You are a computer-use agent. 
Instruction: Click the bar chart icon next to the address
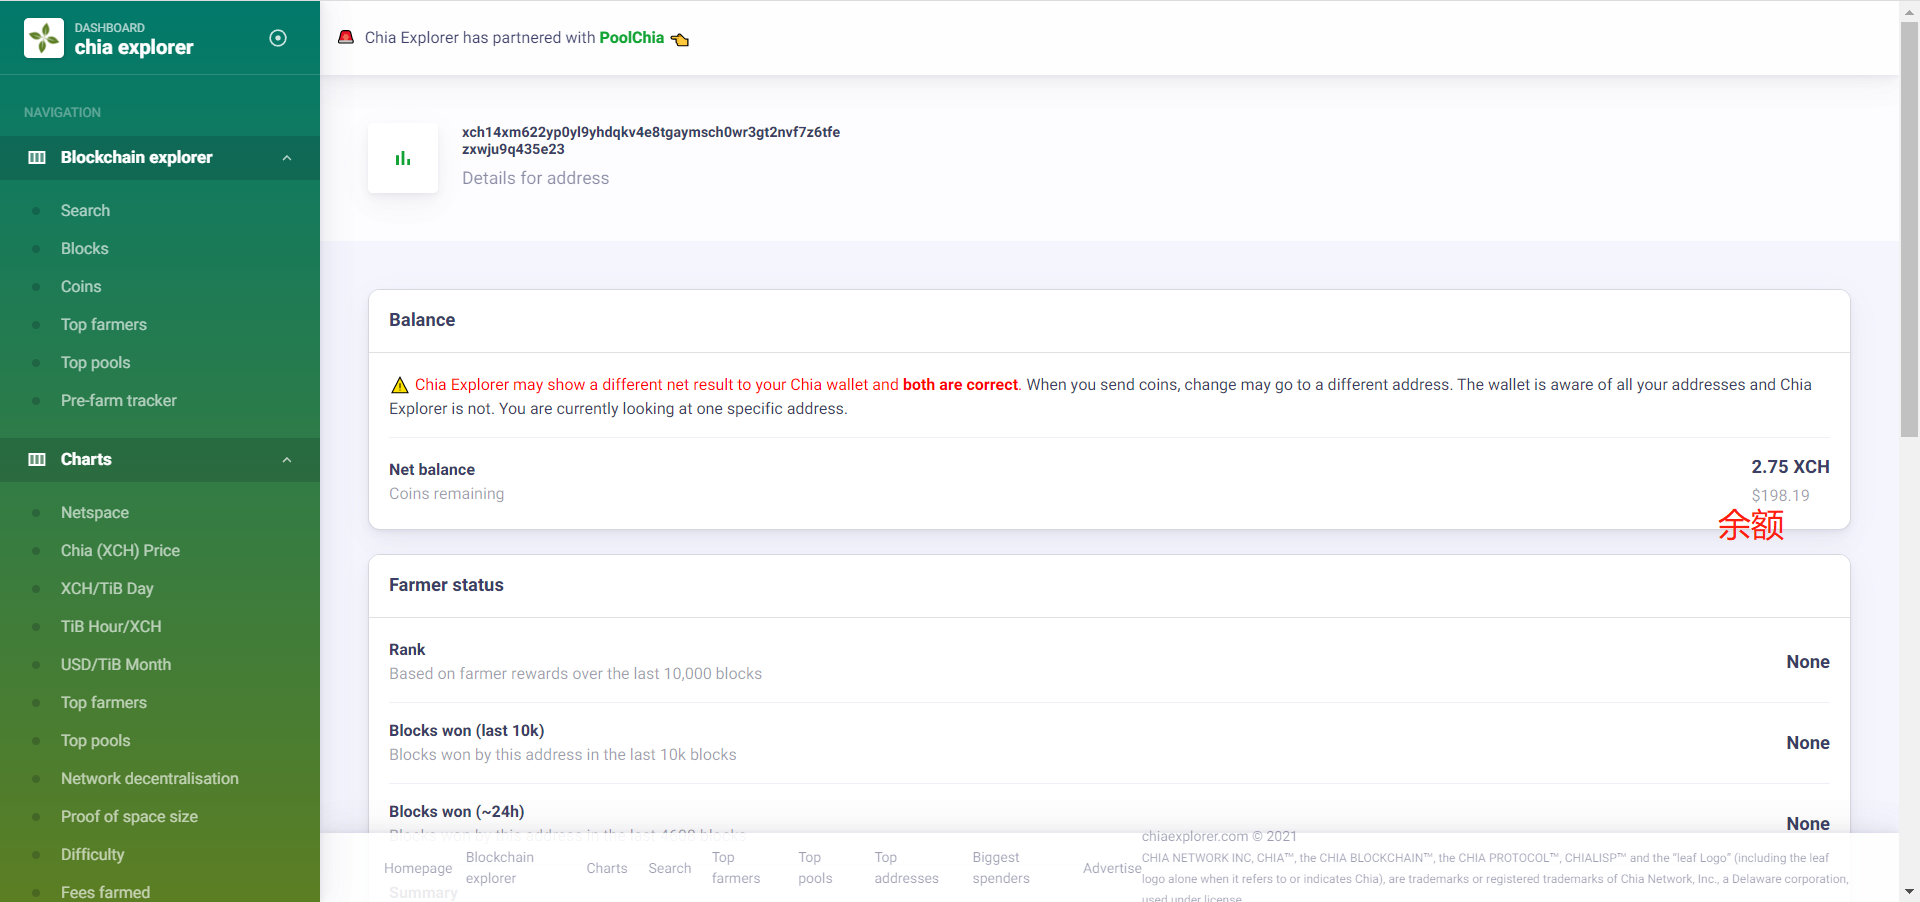click(x=403, y=158)
